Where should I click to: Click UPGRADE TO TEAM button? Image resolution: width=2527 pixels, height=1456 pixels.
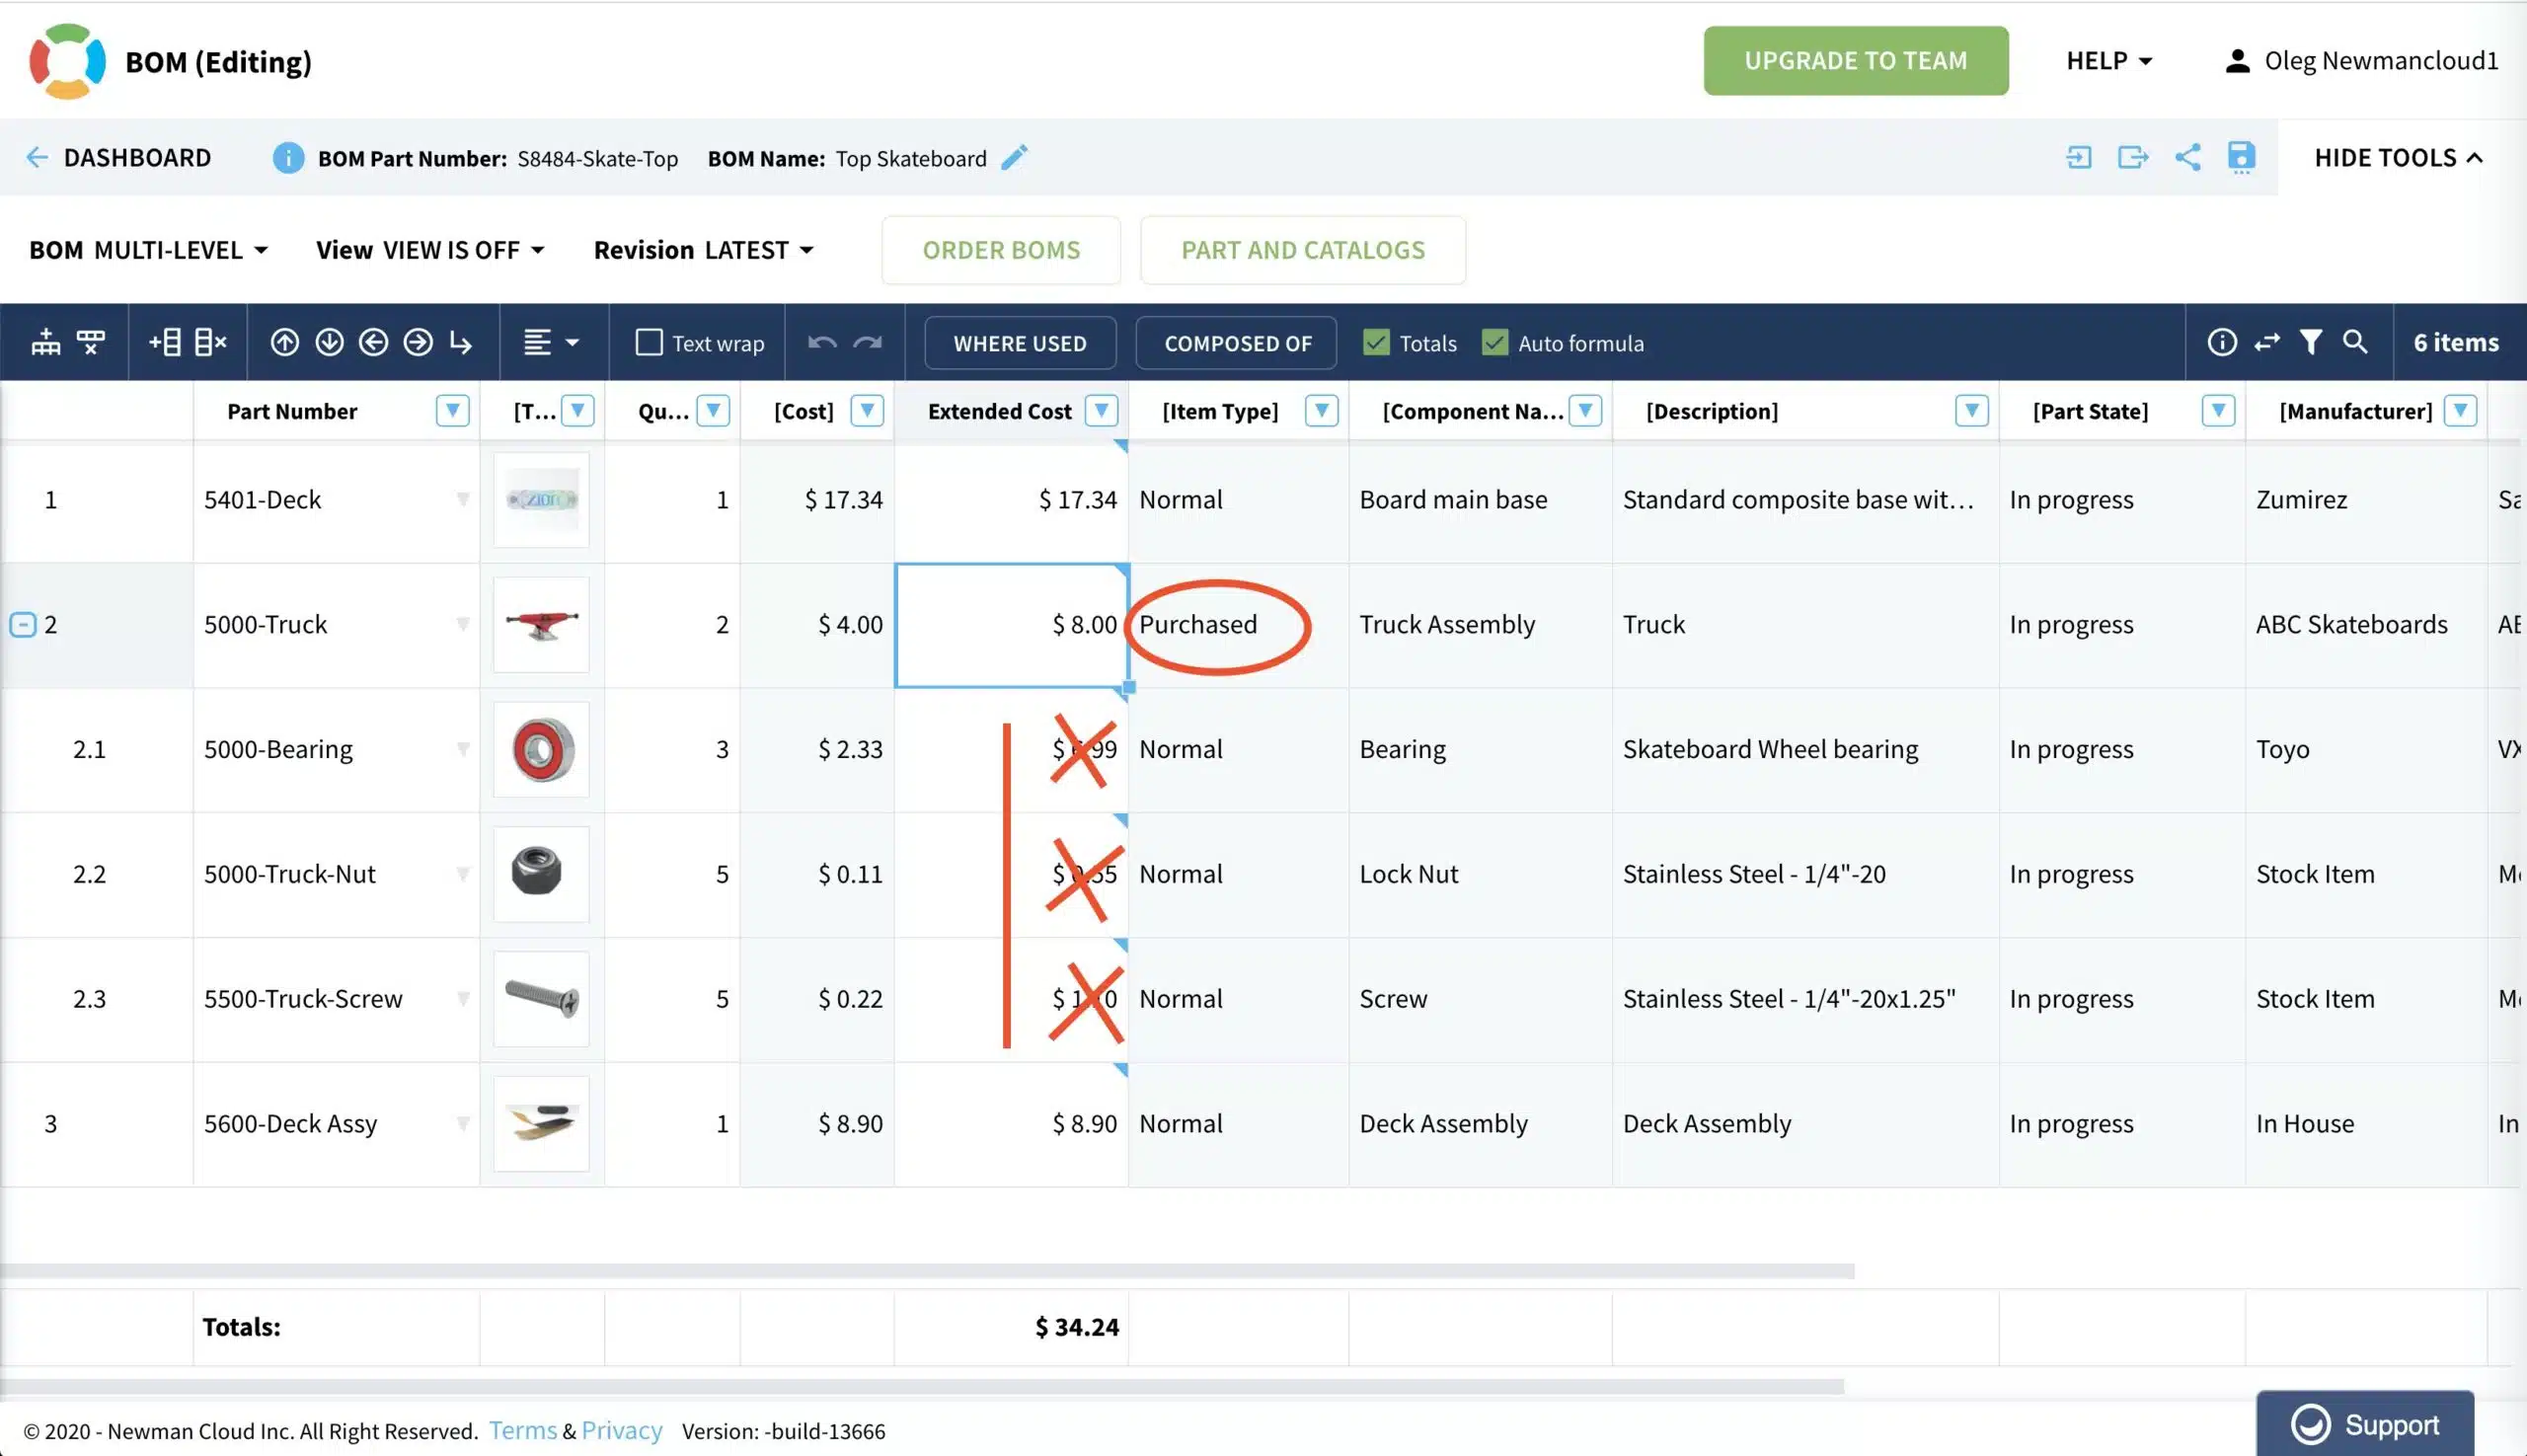pyautogui.click(x=1856, y=61)
